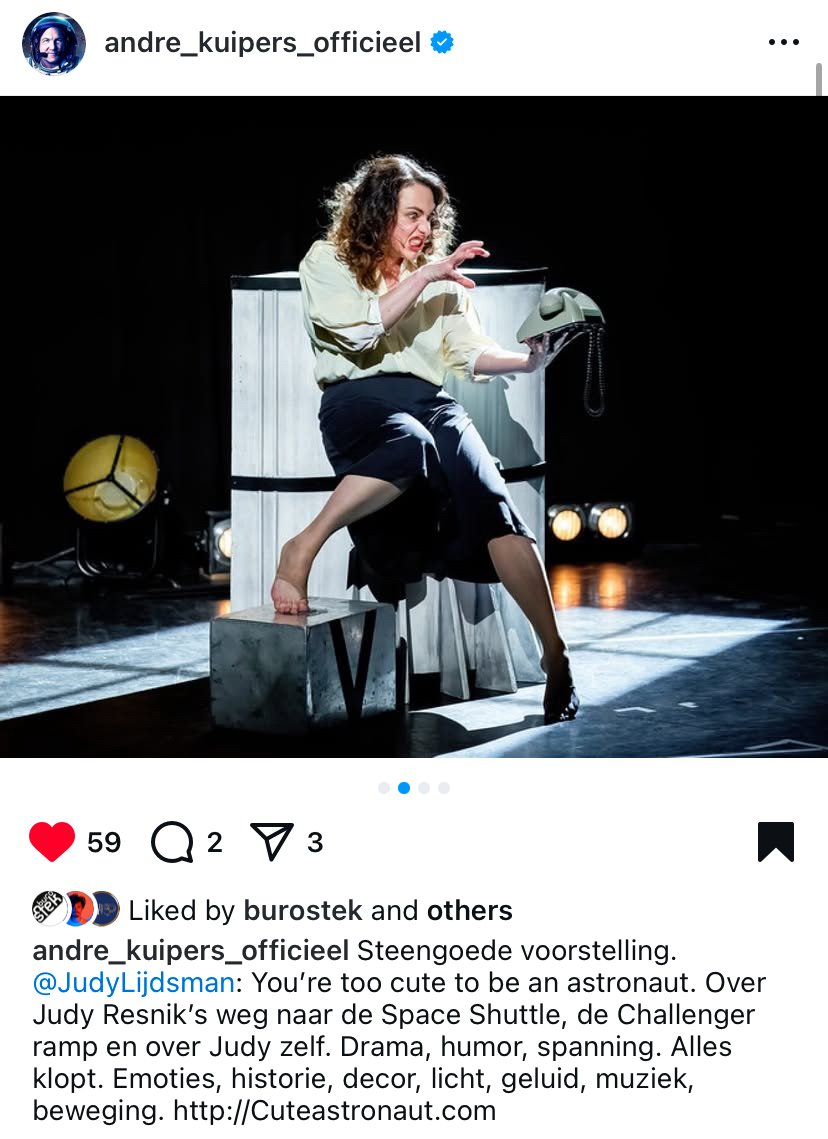
Task: Unlike the post via red heart
Action: pyautogui.click(x=52, y=841)
